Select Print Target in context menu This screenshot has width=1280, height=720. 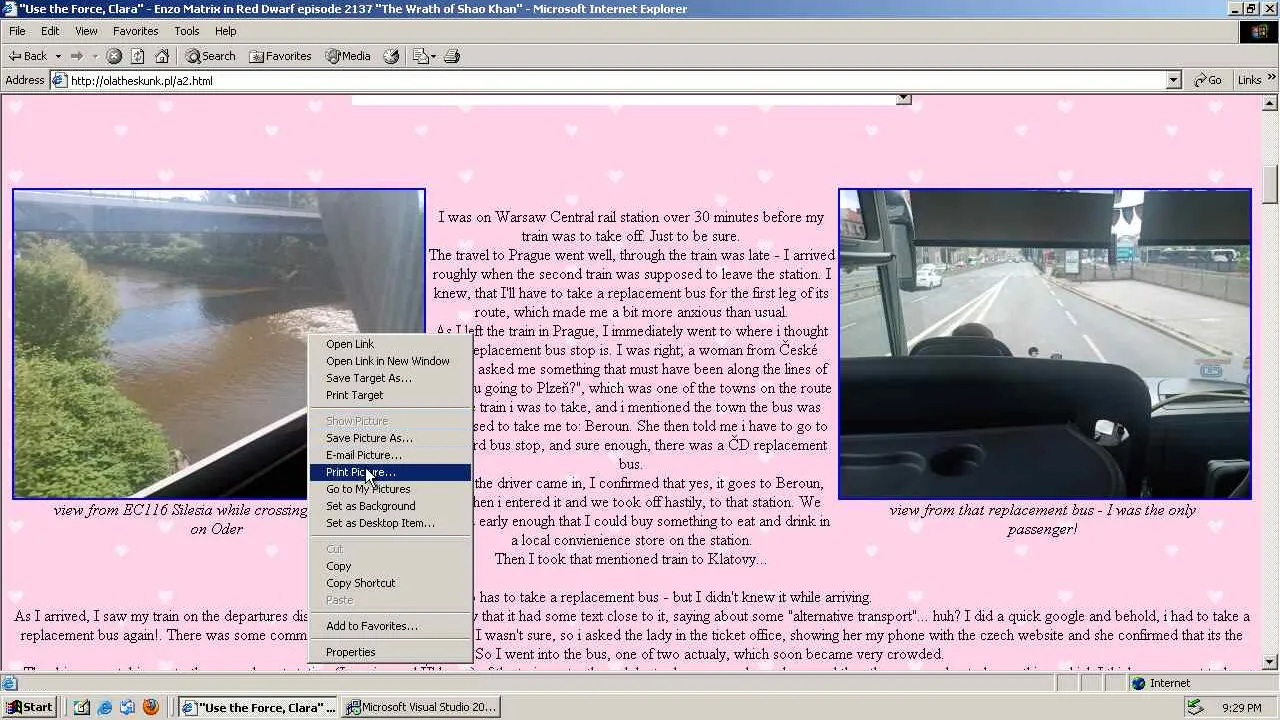390,395
